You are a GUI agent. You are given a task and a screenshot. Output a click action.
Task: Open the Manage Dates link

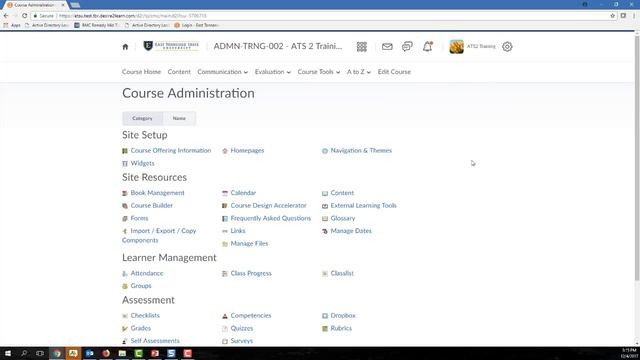(351, 231)
